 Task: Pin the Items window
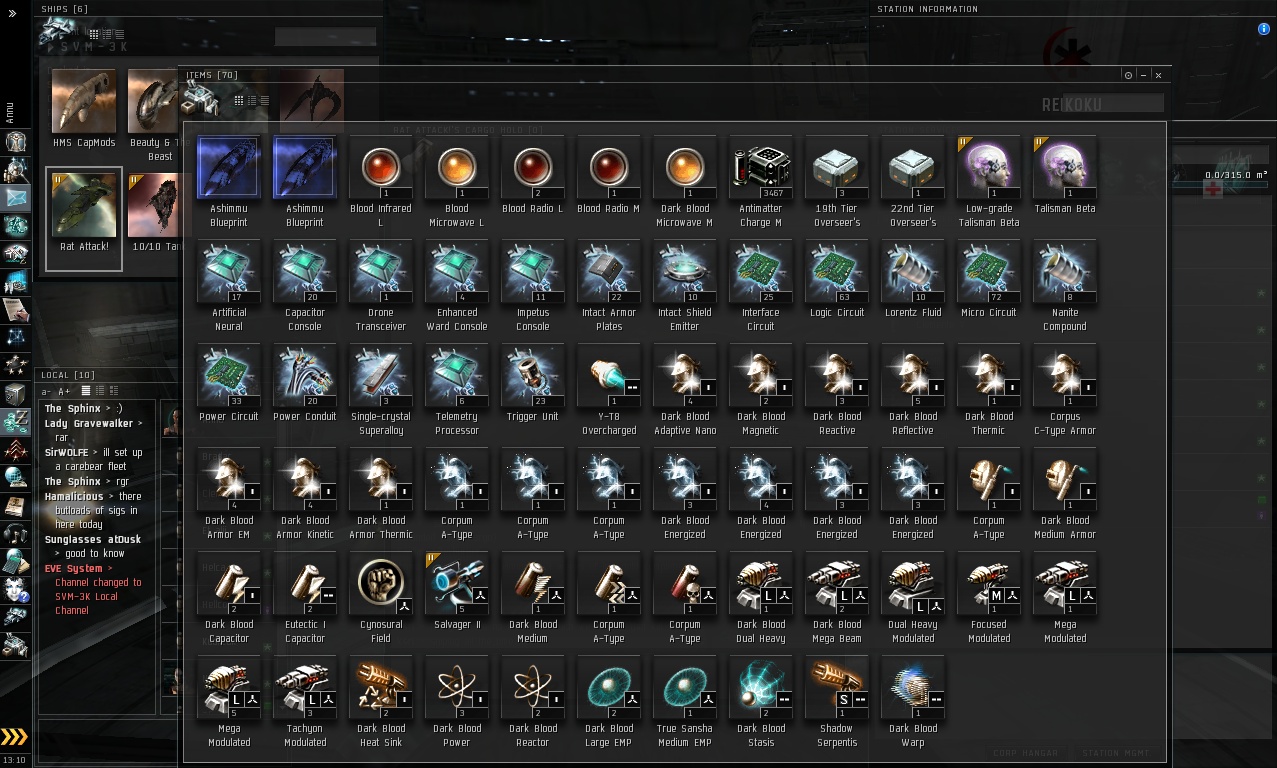click(x=1128, y=75)
